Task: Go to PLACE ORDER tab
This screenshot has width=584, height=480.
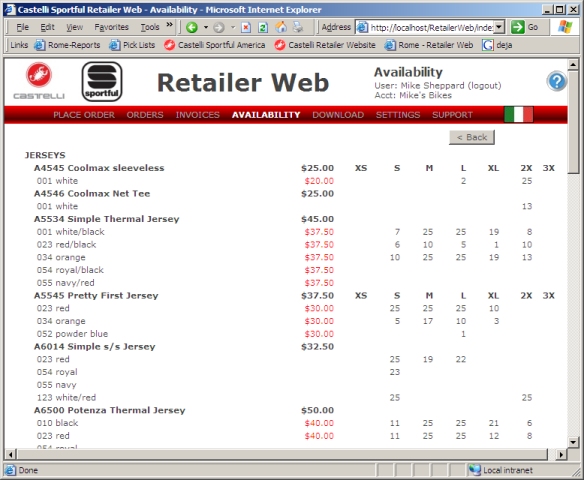Action: (84, 115)
